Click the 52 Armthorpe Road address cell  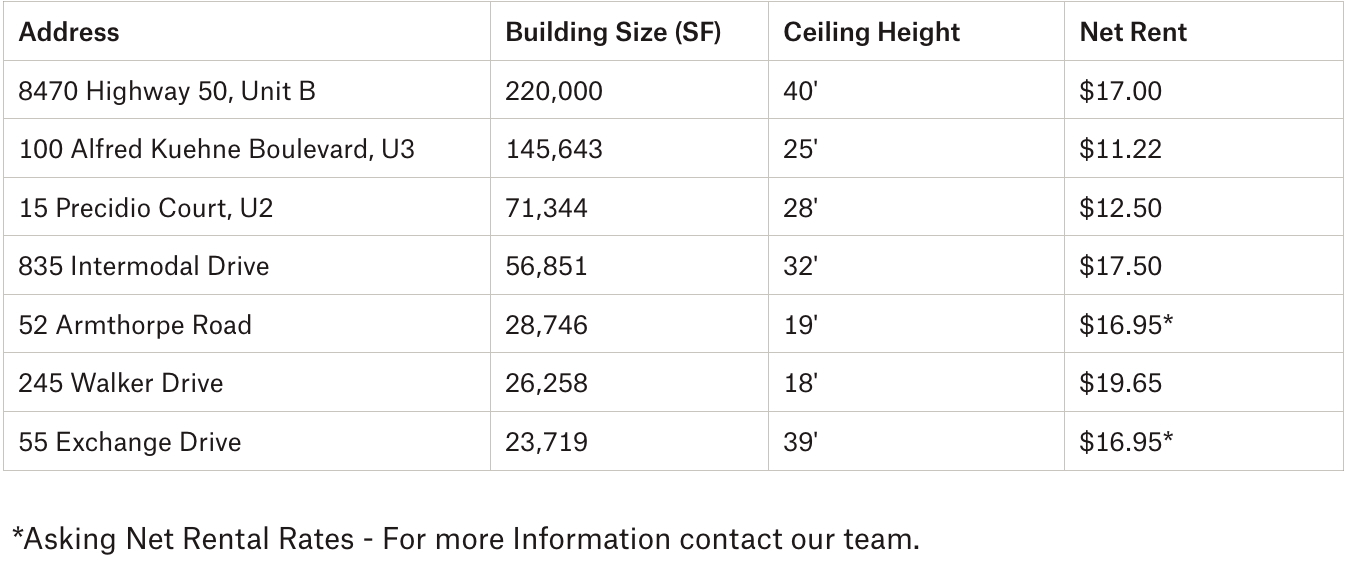[x=135, y=325]
